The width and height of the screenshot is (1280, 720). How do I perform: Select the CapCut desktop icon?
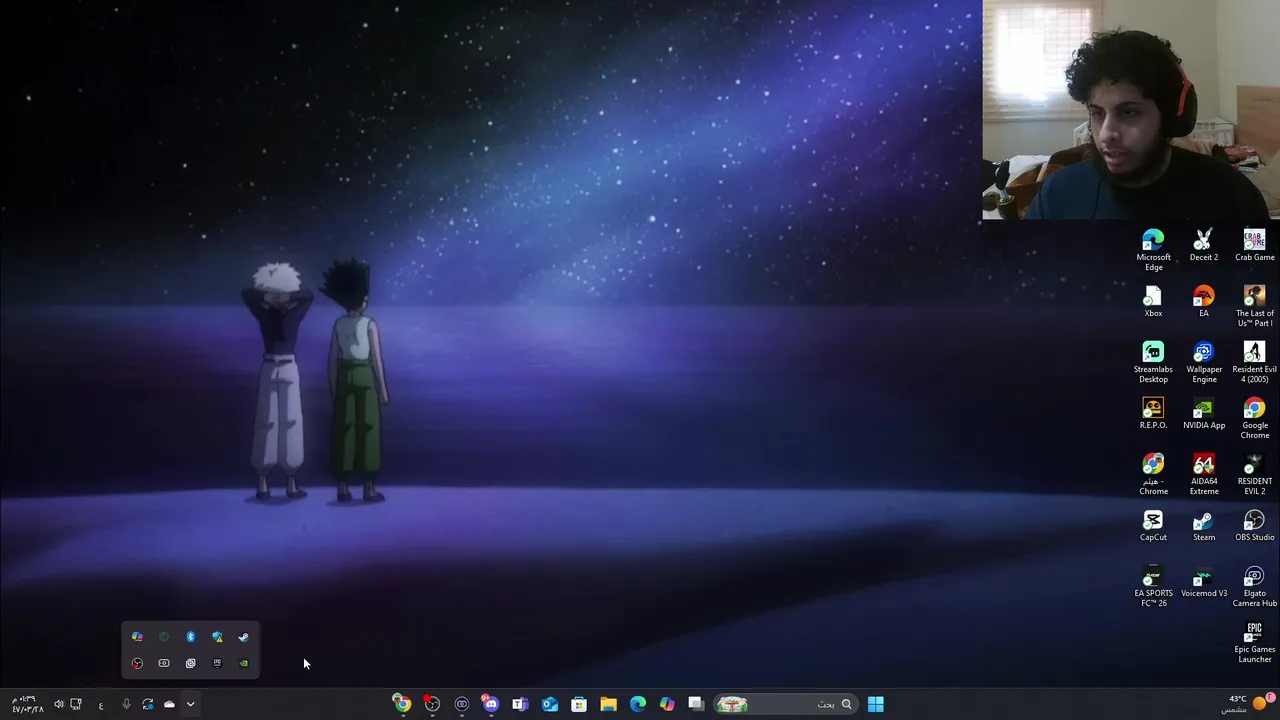click(x=1153, y=525)
